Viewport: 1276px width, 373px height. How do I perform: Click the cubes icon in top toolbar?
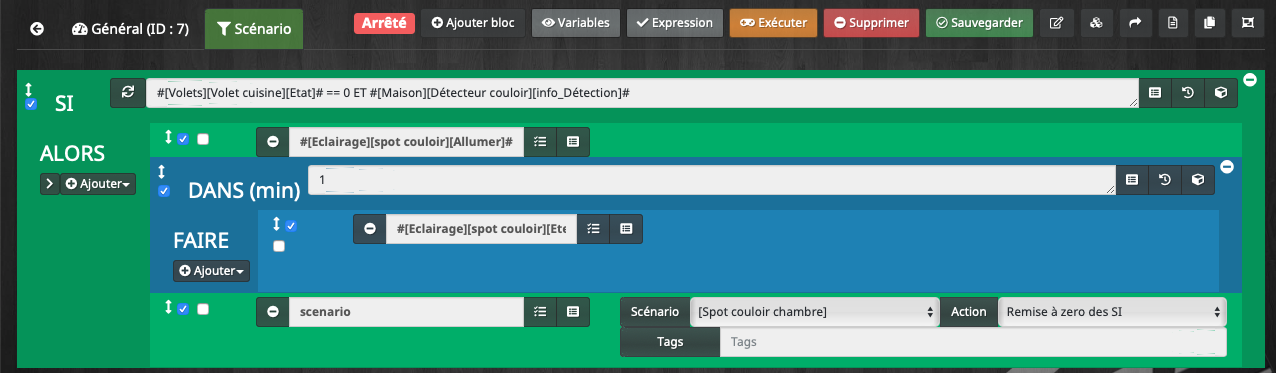tap(1096, 22)
